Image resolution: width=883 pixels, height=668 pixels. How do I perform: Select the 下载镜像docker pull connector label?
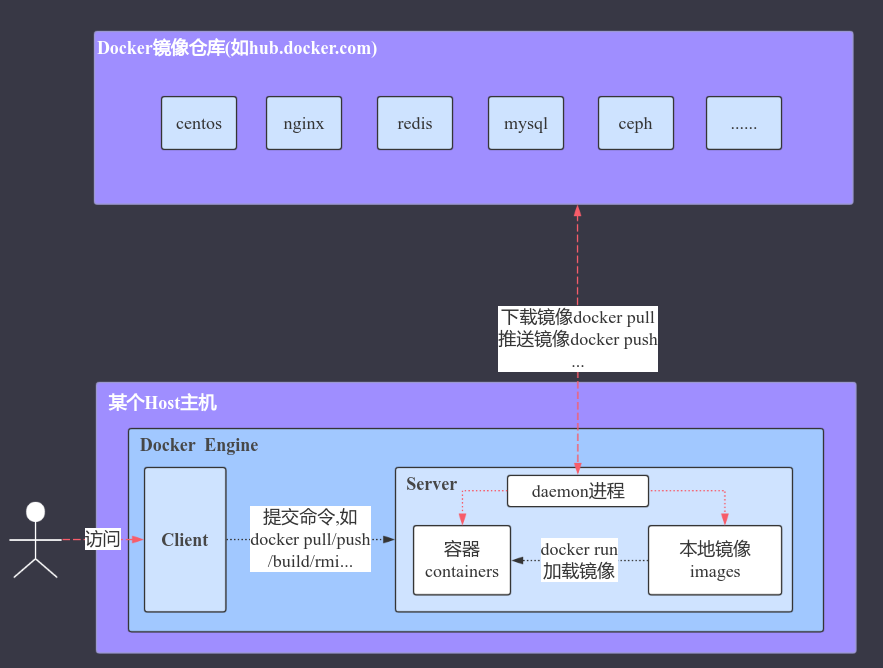point(578,339)
